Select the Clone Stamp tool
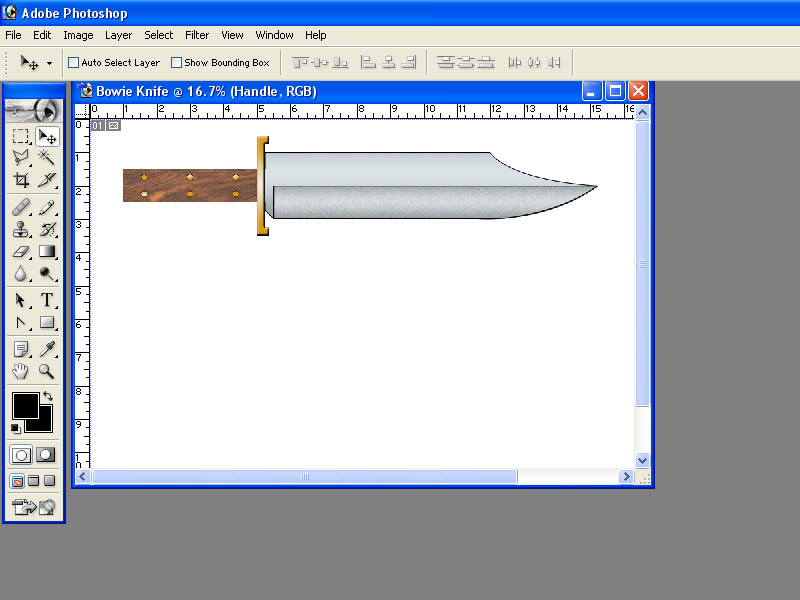800x600 pixels. pos(21,230)
